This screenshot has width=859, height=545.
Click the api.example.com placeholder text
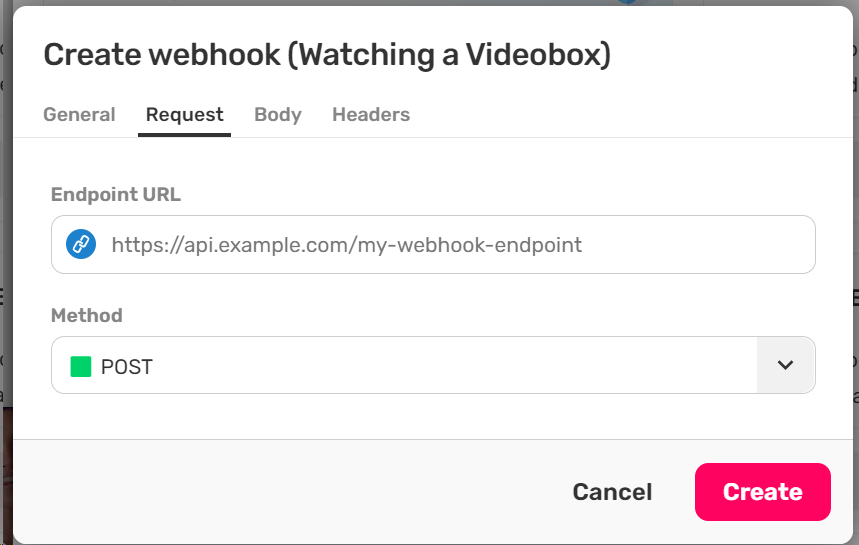[x=346, y=244]
